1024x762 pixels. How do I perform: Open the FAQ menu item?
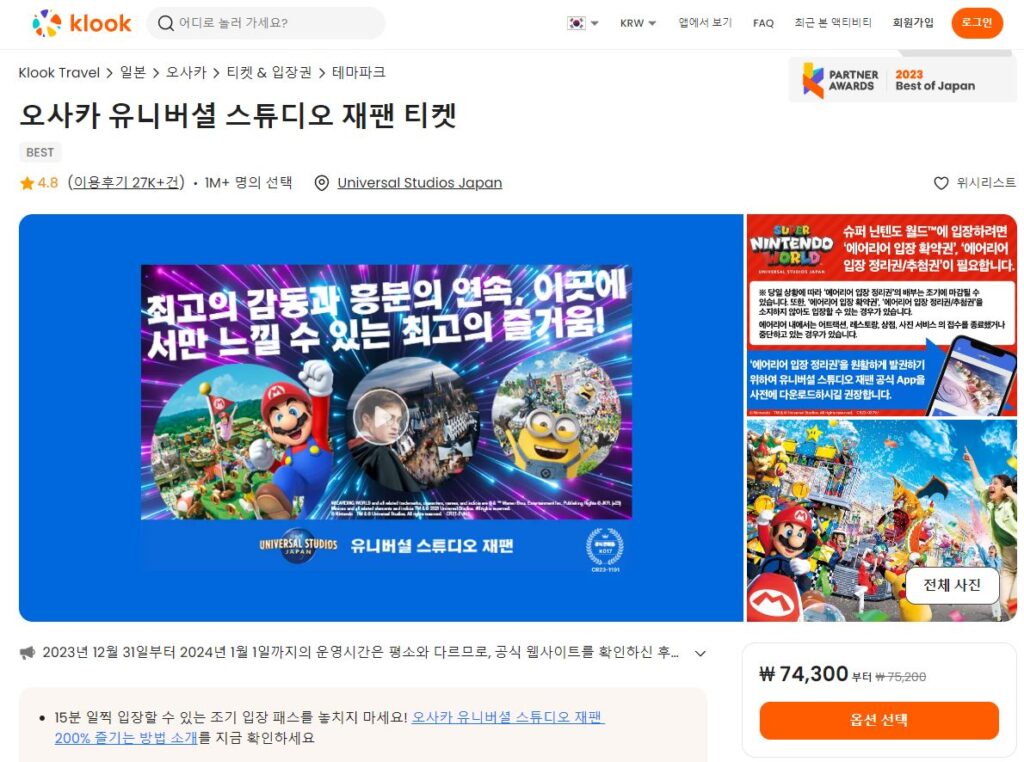click(x=763, y=23)
